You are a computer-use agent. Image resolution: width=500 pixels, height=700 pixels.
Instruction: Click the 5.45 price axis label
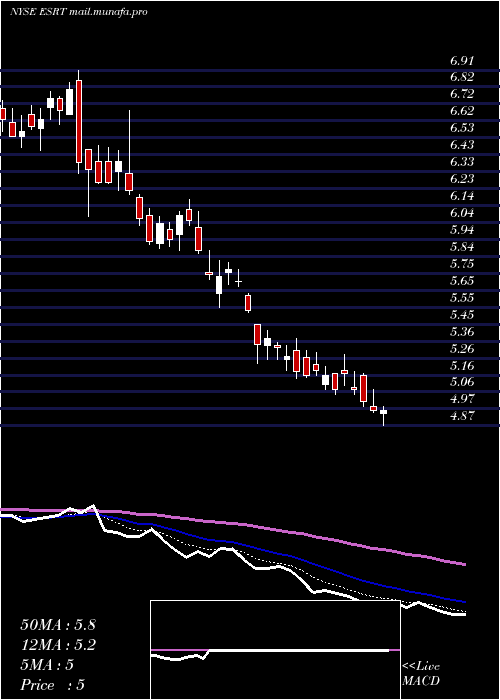click(462, 315)
